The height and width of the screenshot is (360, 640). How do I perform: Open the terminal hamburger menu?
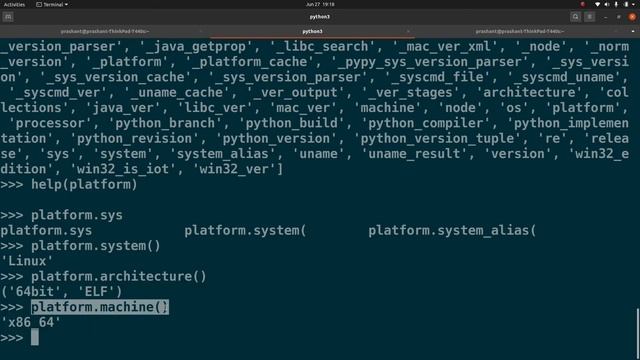tap(589, 17)
